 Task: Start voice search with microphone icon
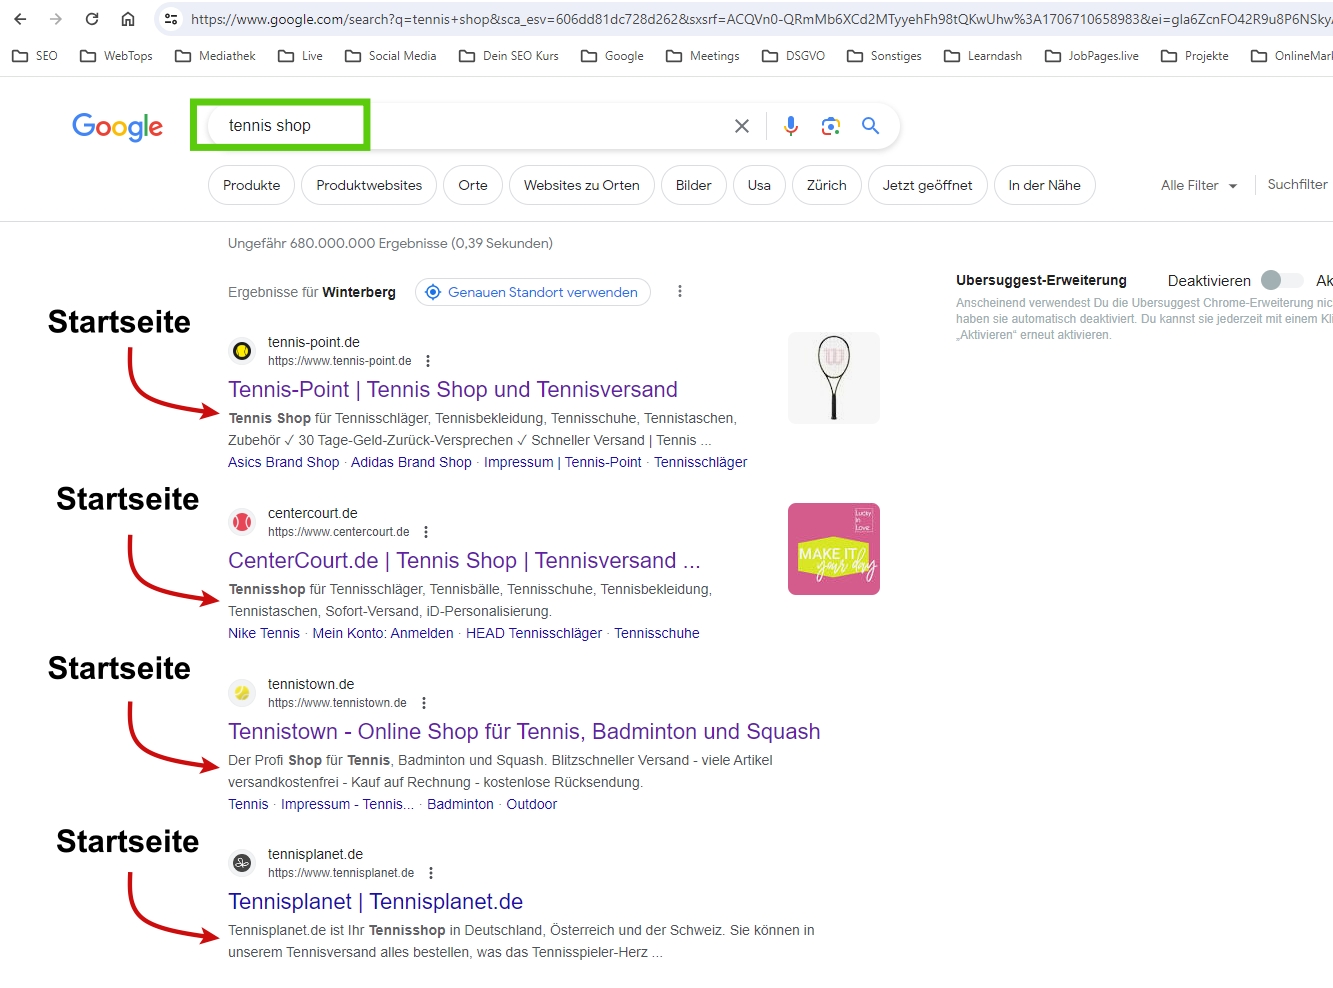790,126
